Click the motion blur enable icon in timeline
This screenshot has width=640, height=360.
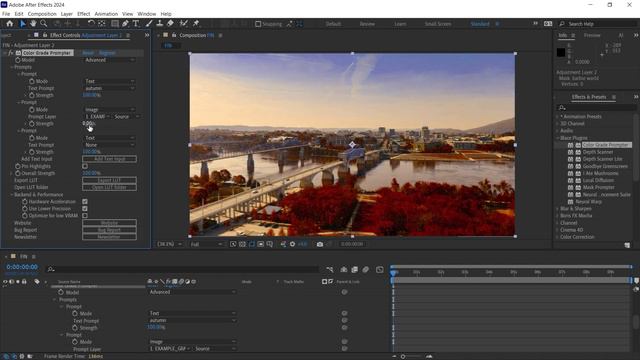[x=366, y=269]
